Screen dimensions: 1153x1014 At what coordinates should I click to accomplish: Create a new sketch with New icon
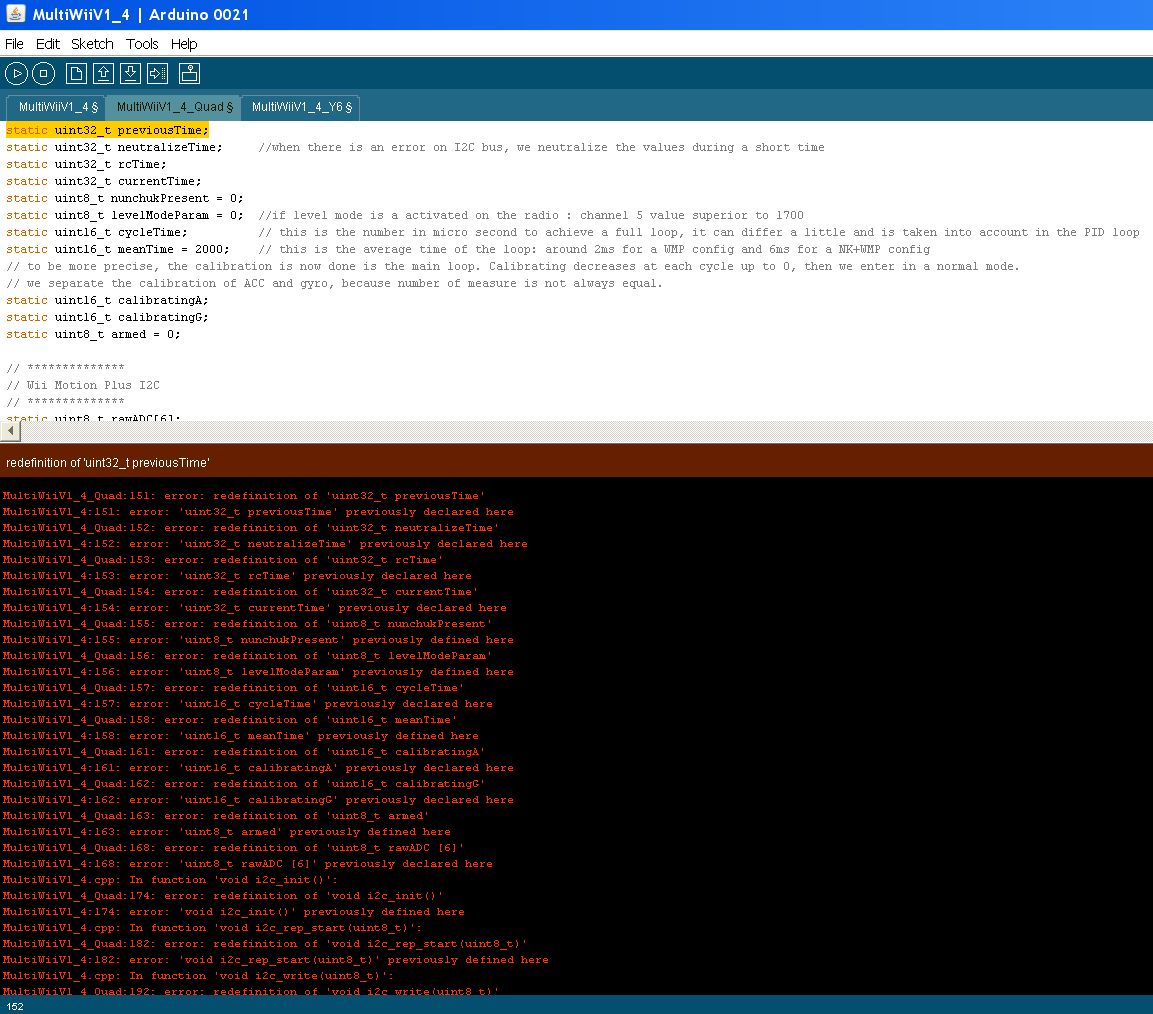(76, 73)
